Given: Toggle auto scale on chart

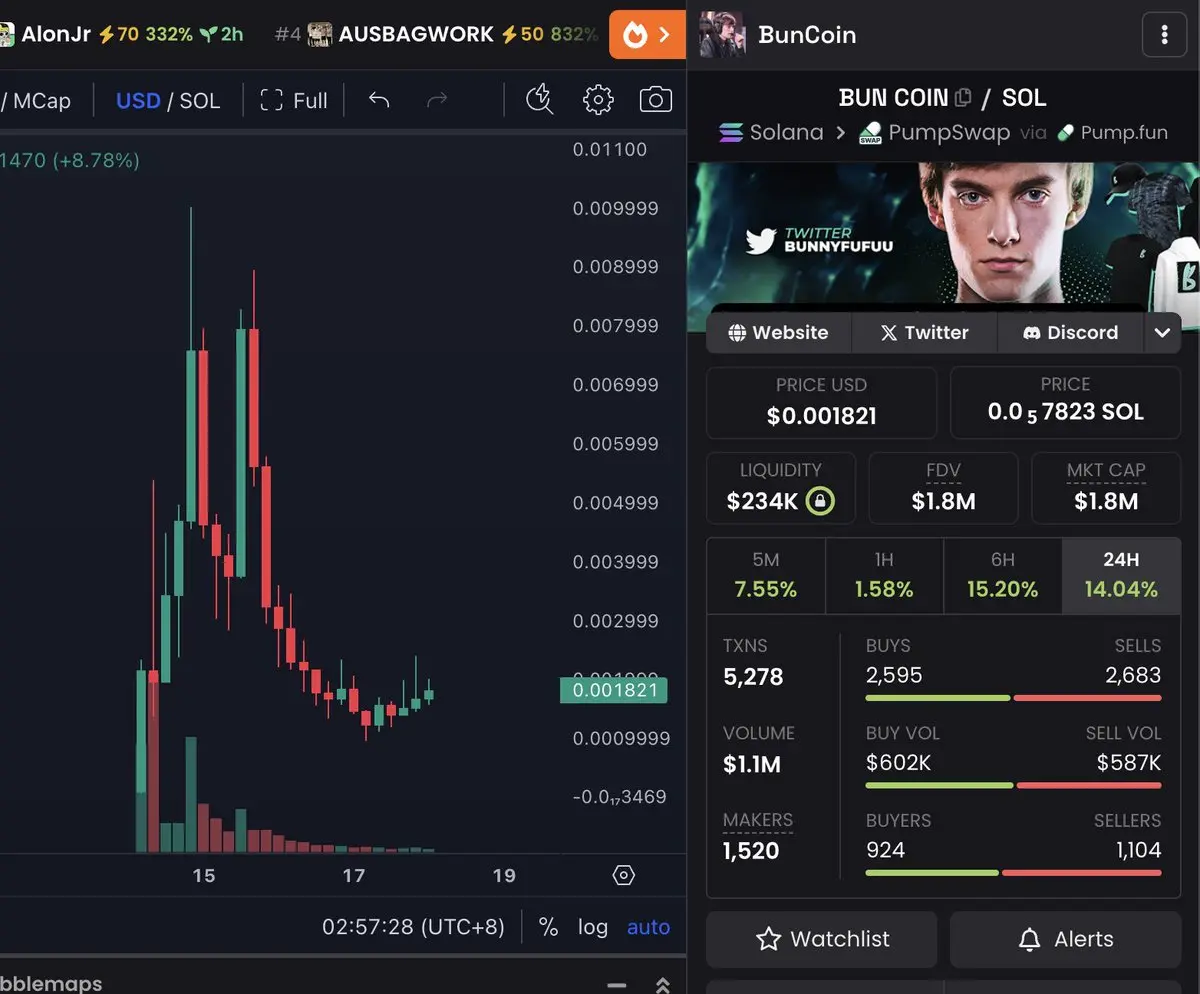Looking at the screenshot, I should coord(648,927).
